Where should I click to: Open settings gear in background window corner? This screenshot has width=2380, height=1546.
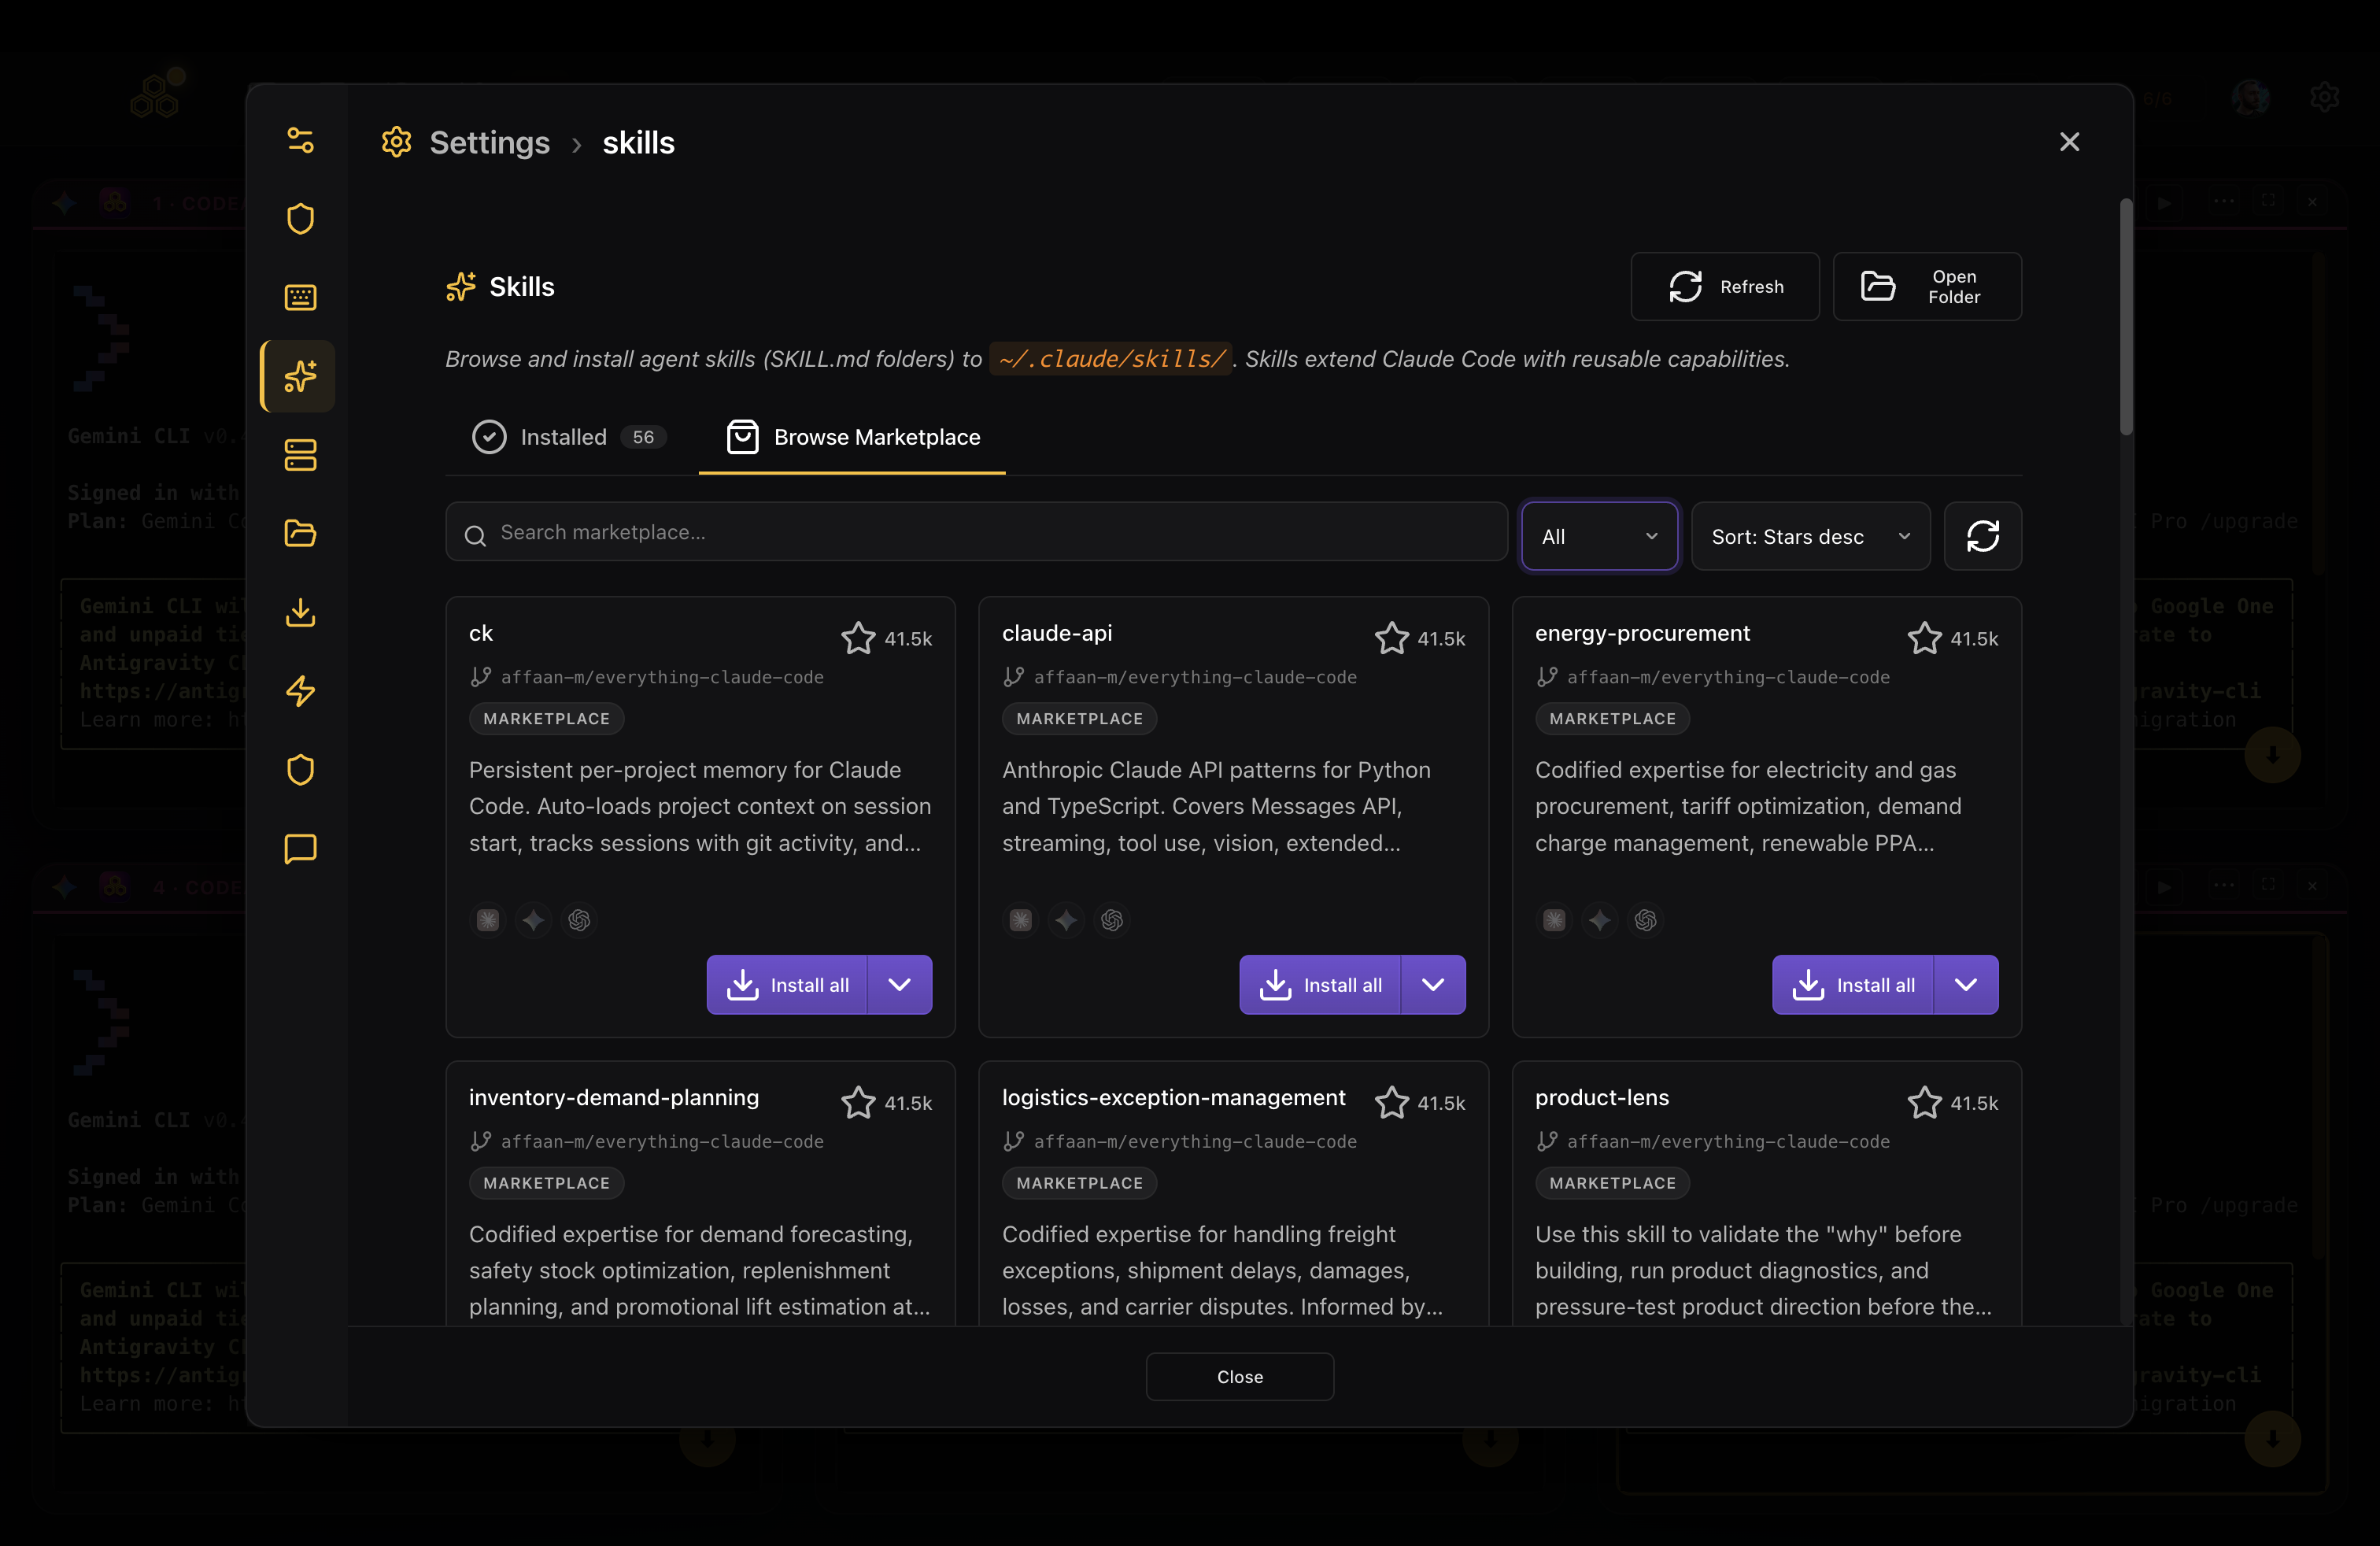click(2324, 97)
